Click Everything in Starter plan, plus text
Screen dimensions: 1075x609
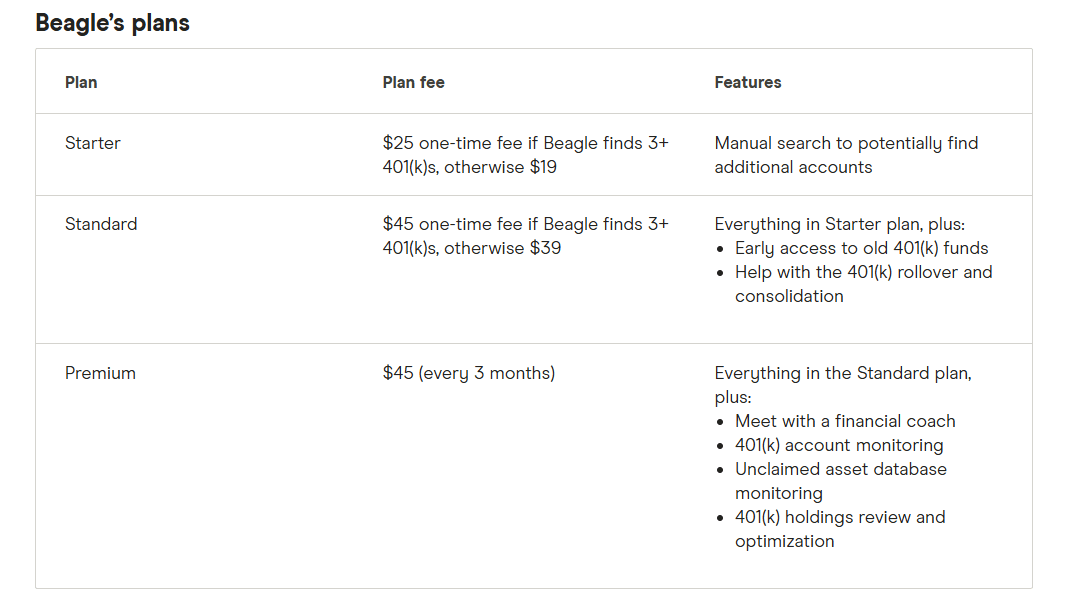pyautogui.click(x=839, y=224)
